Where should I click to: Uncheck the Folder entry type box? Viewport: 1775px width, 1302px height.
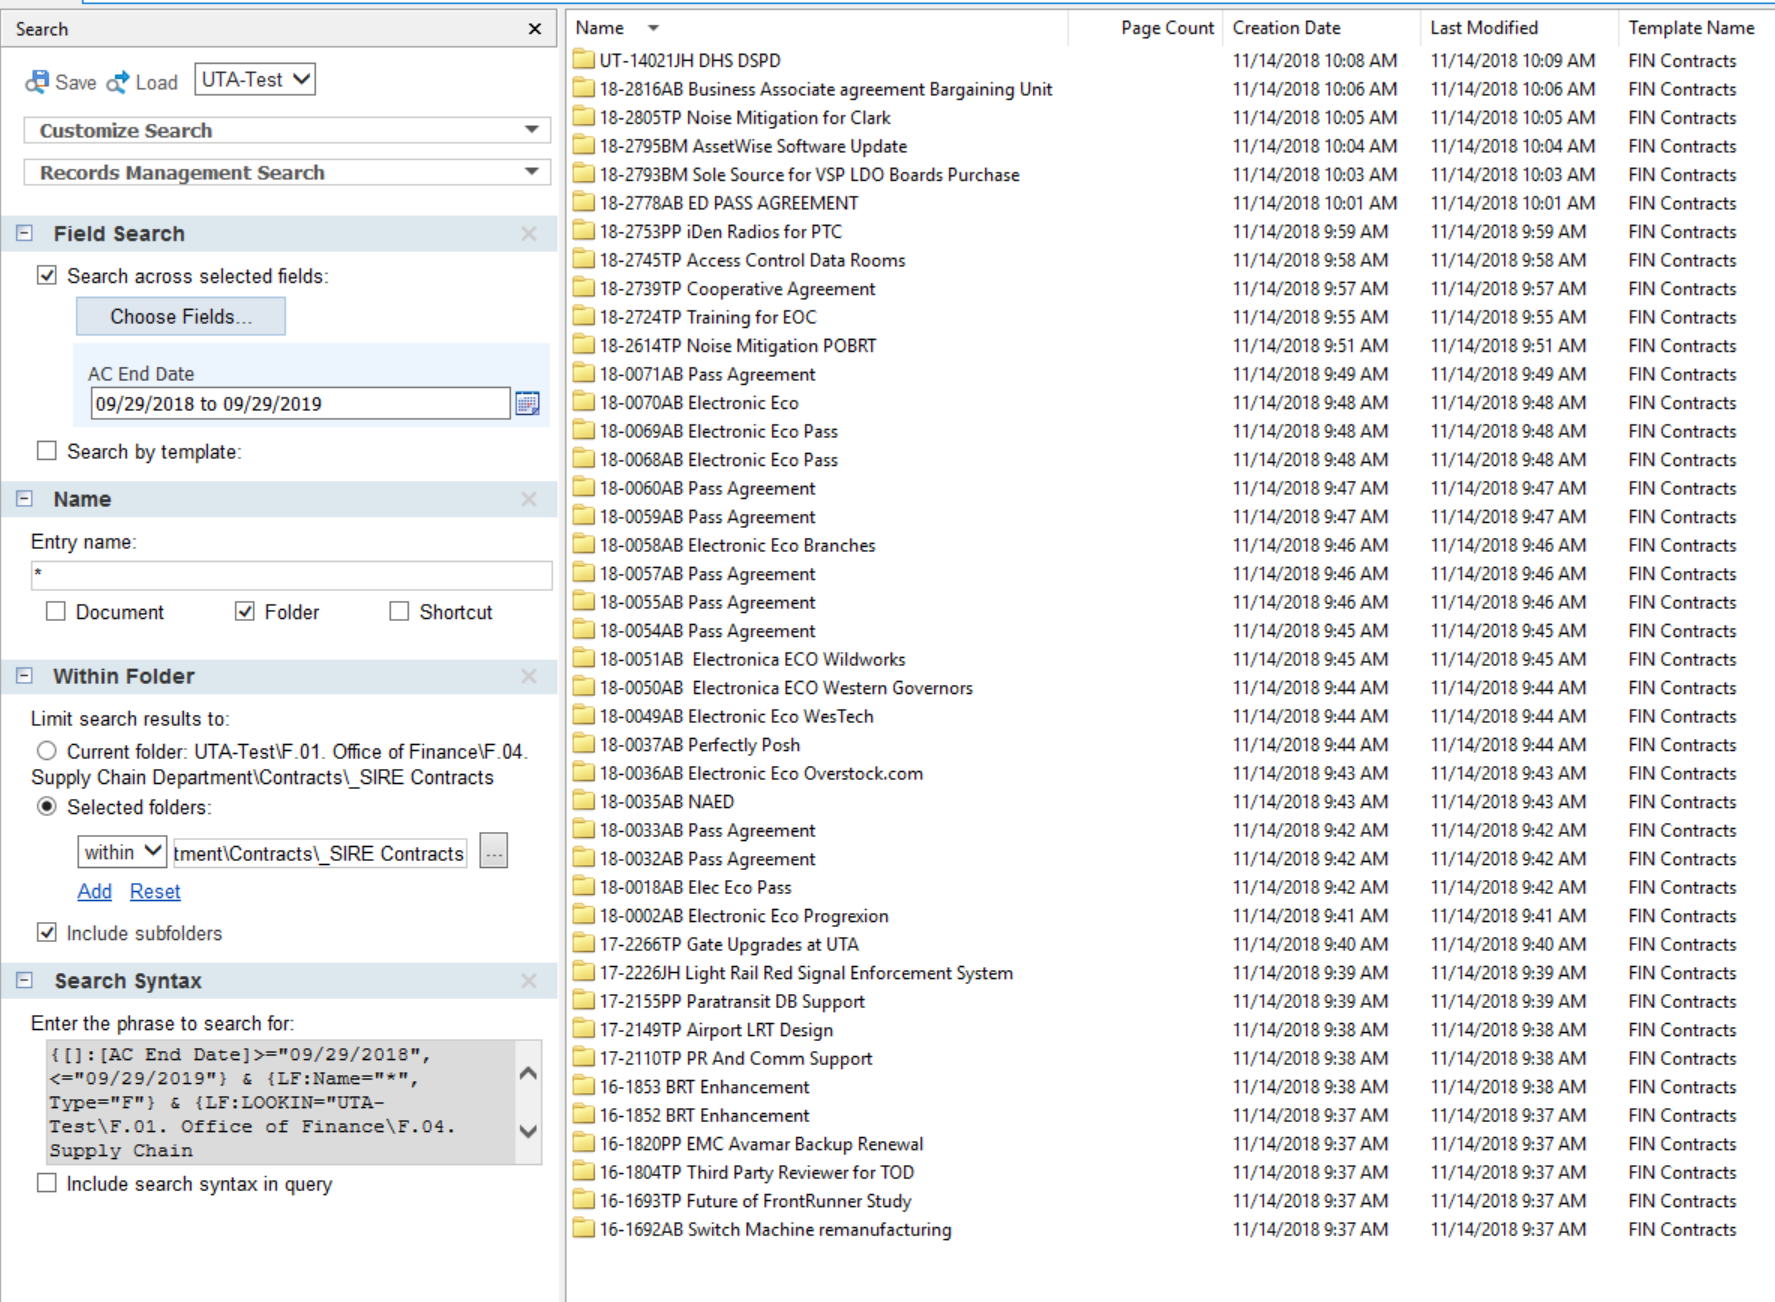[245, 611]
